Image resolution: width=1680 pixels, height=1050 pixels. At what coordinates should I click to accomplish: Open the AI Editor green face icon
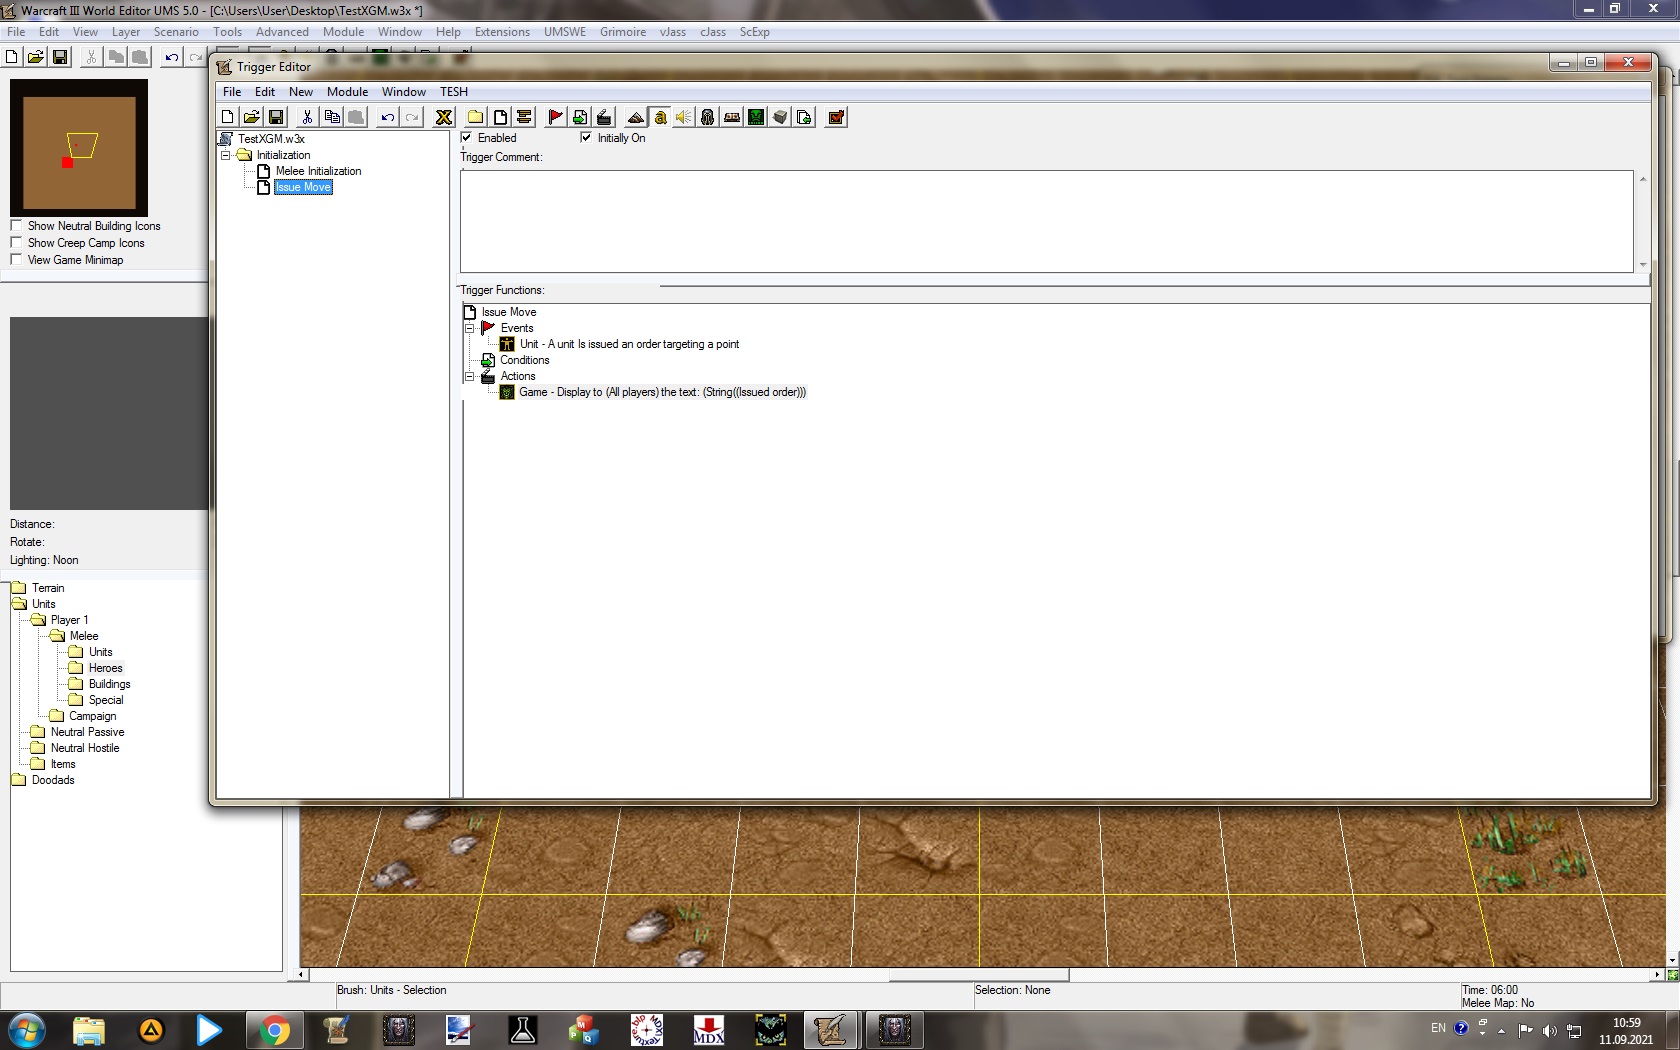point(756,117)
